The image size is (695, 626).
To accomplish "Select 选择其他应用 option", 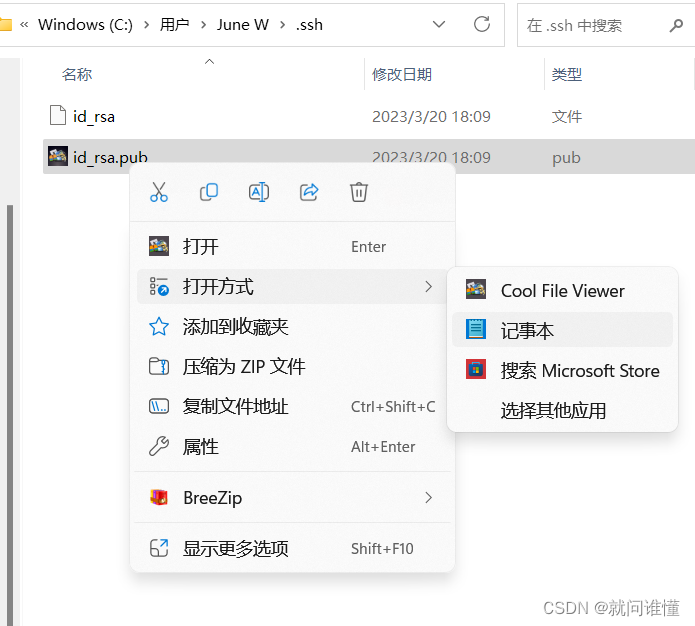I will click(562, 410).
